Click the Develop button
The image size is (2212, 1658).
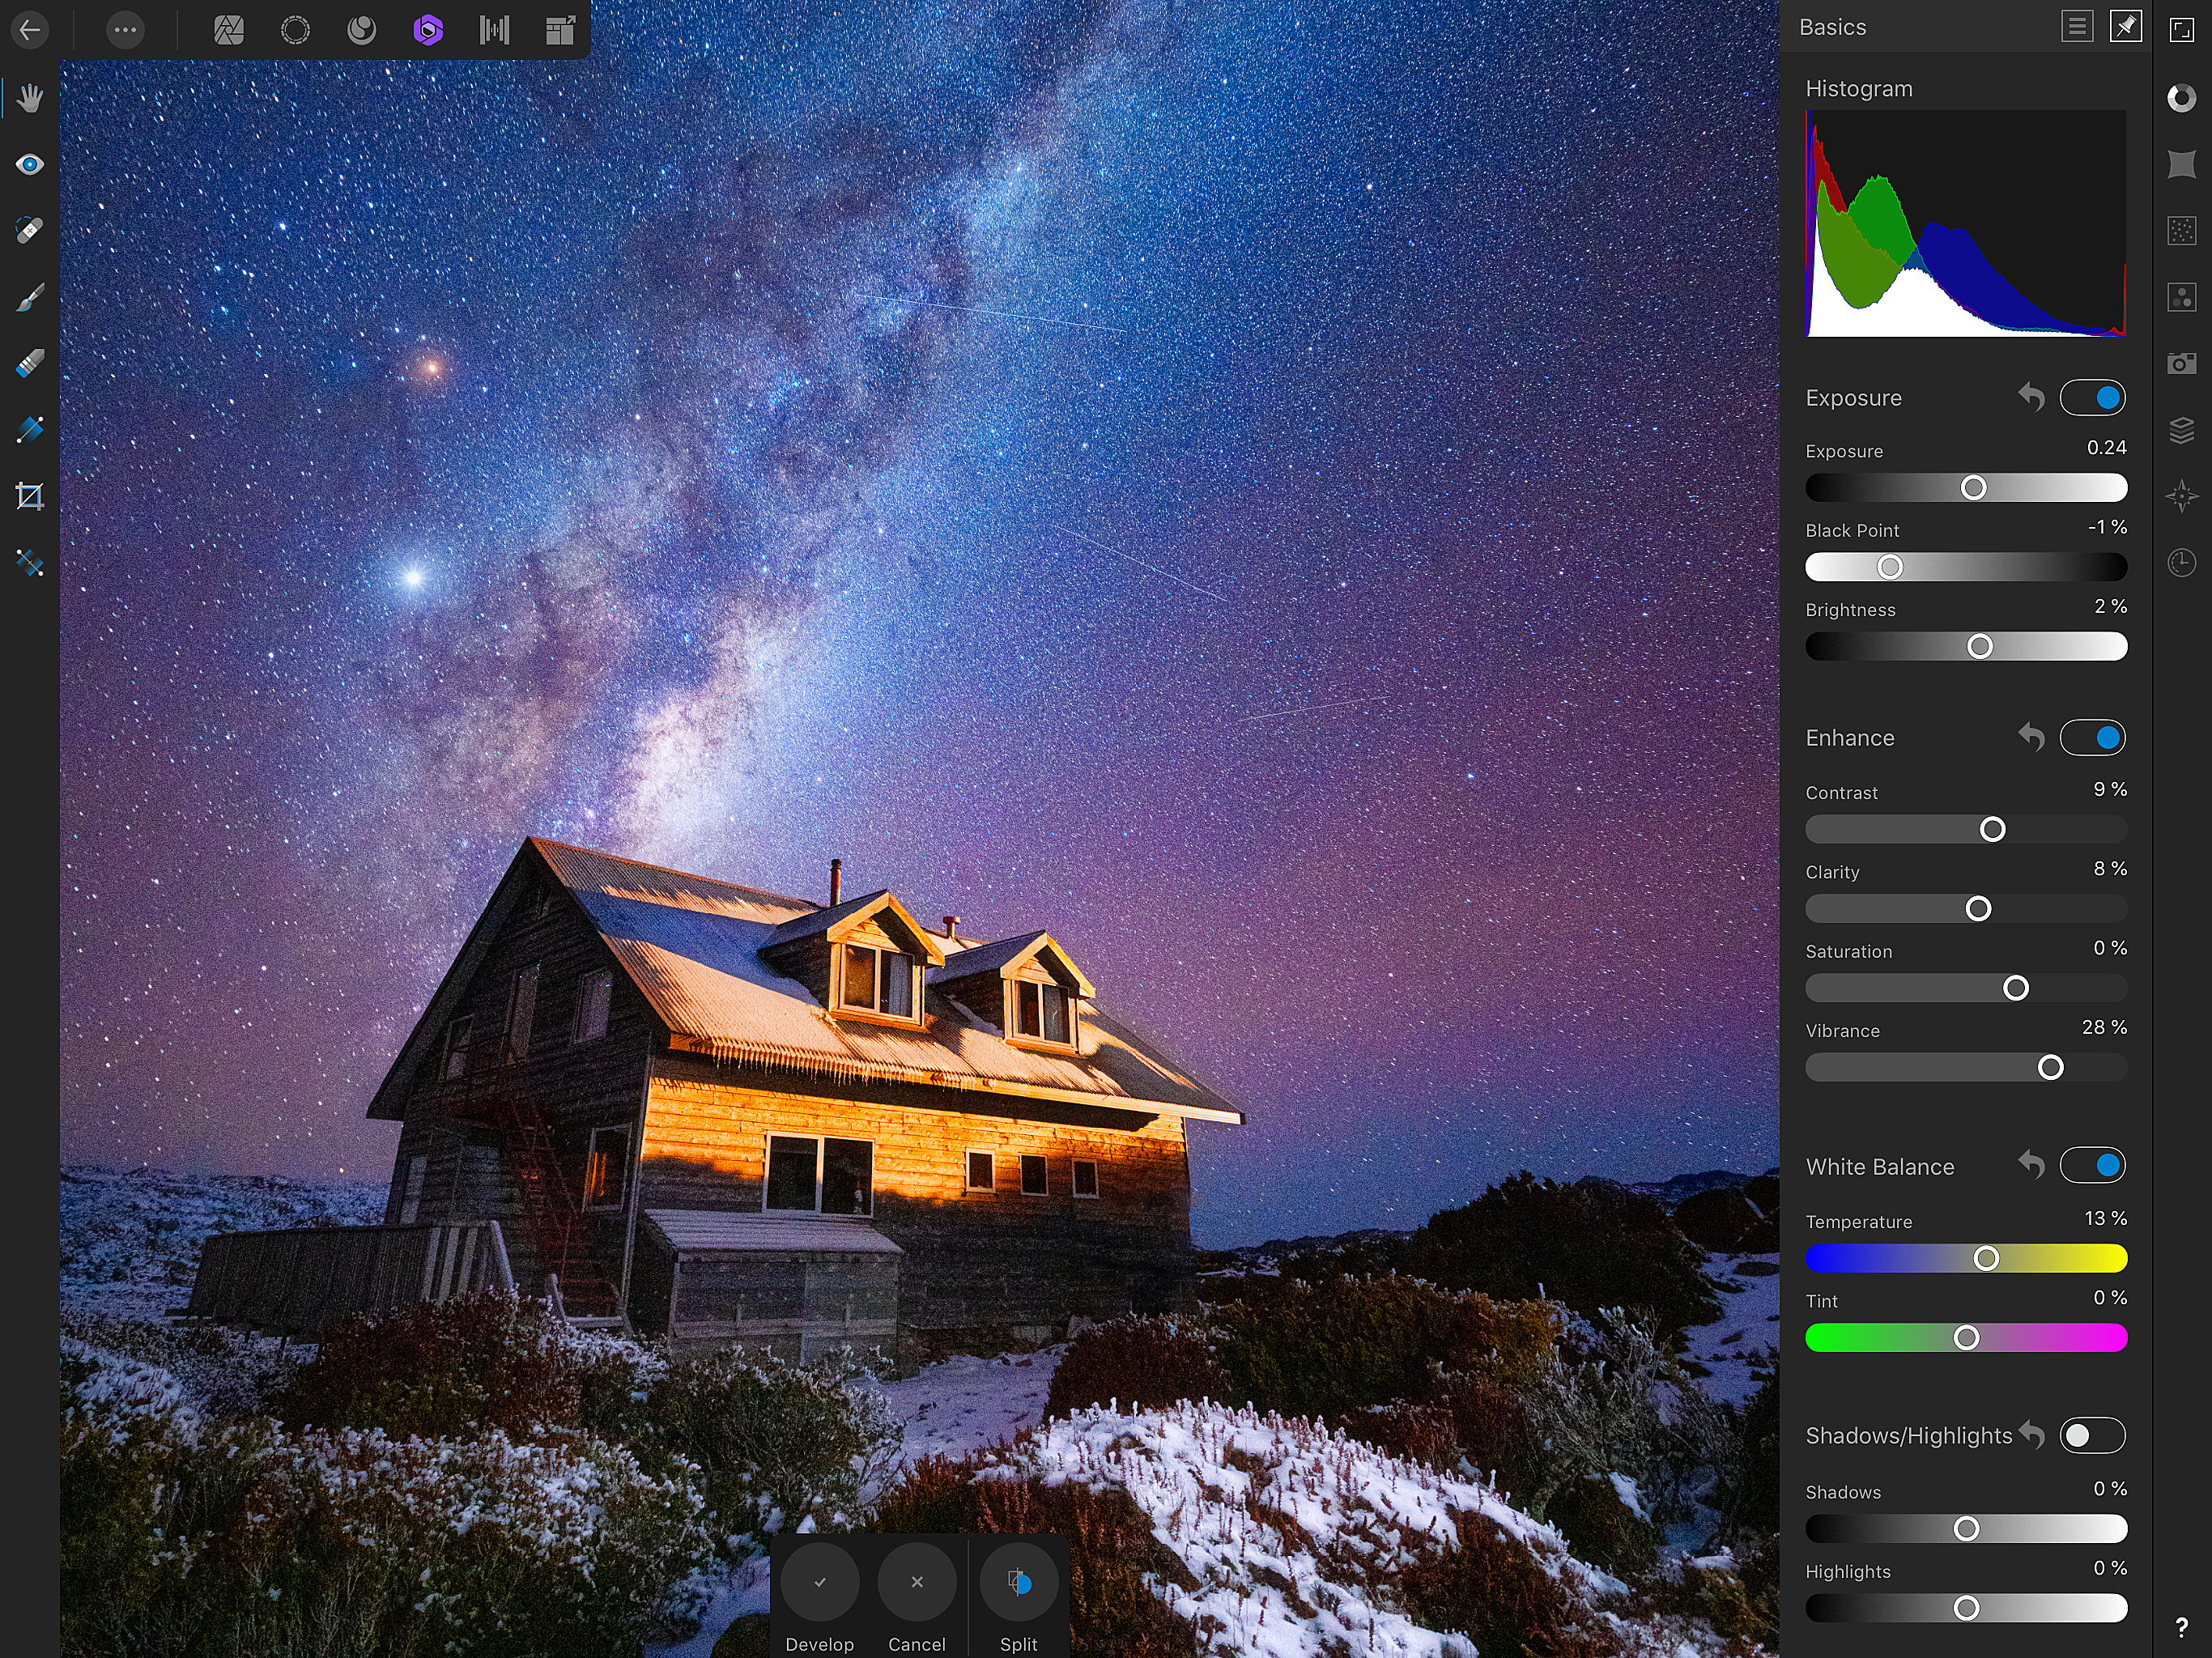(x=820, y=1582)
